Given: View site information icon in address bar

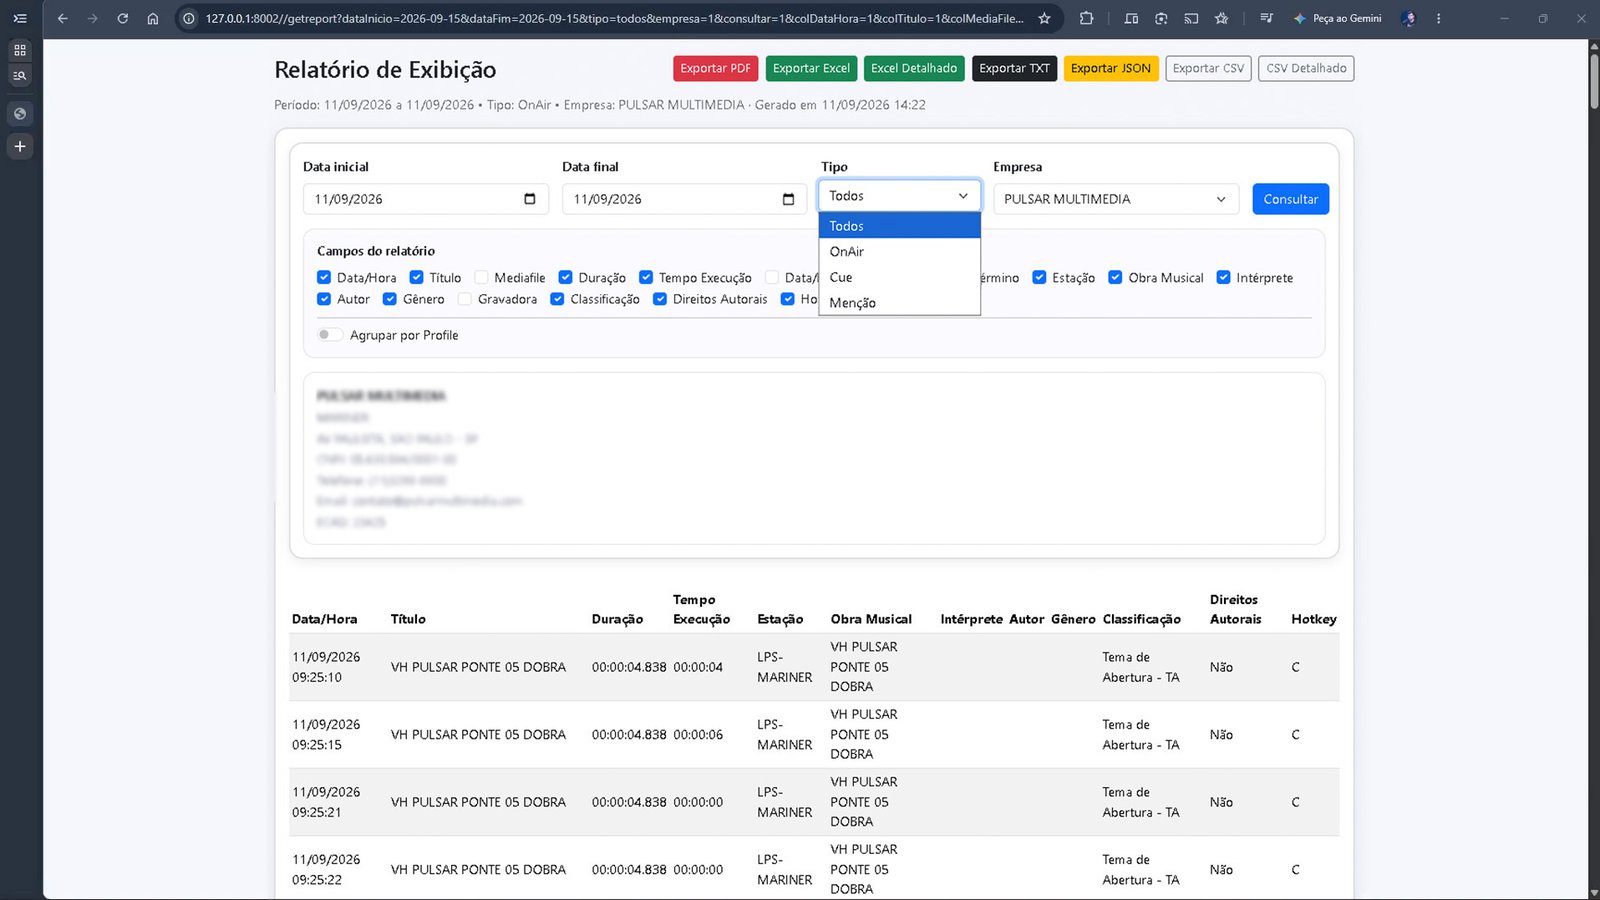Looking at the screenshot, I should click(x=189, y=18).
